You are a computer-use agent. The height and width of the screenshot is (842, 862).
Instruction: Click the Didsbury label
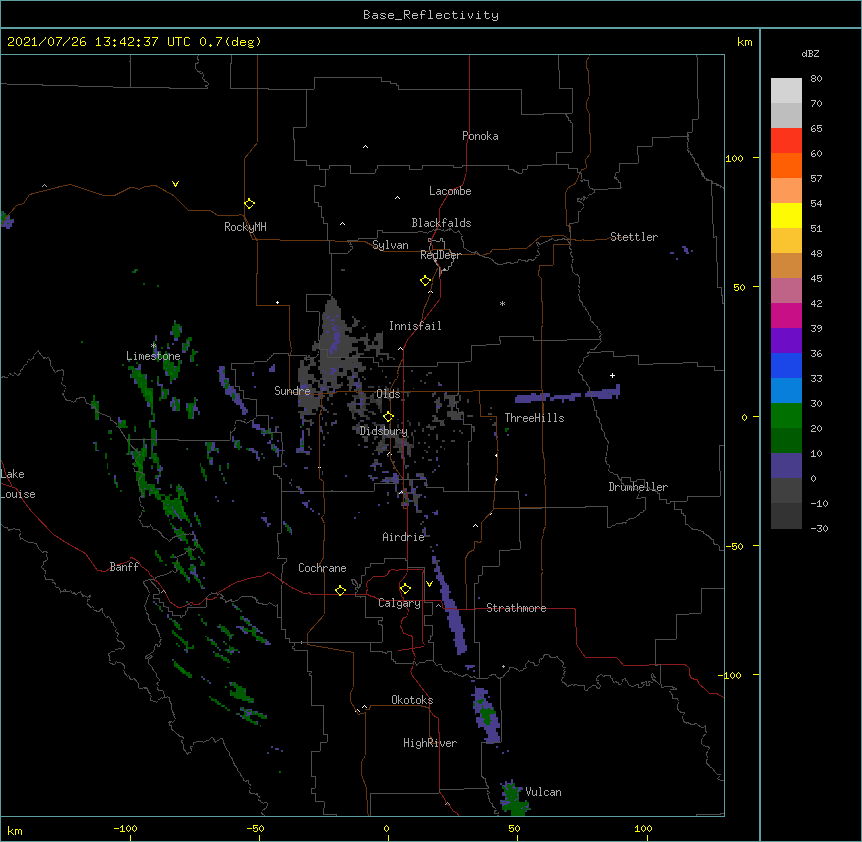coord(383,431)
